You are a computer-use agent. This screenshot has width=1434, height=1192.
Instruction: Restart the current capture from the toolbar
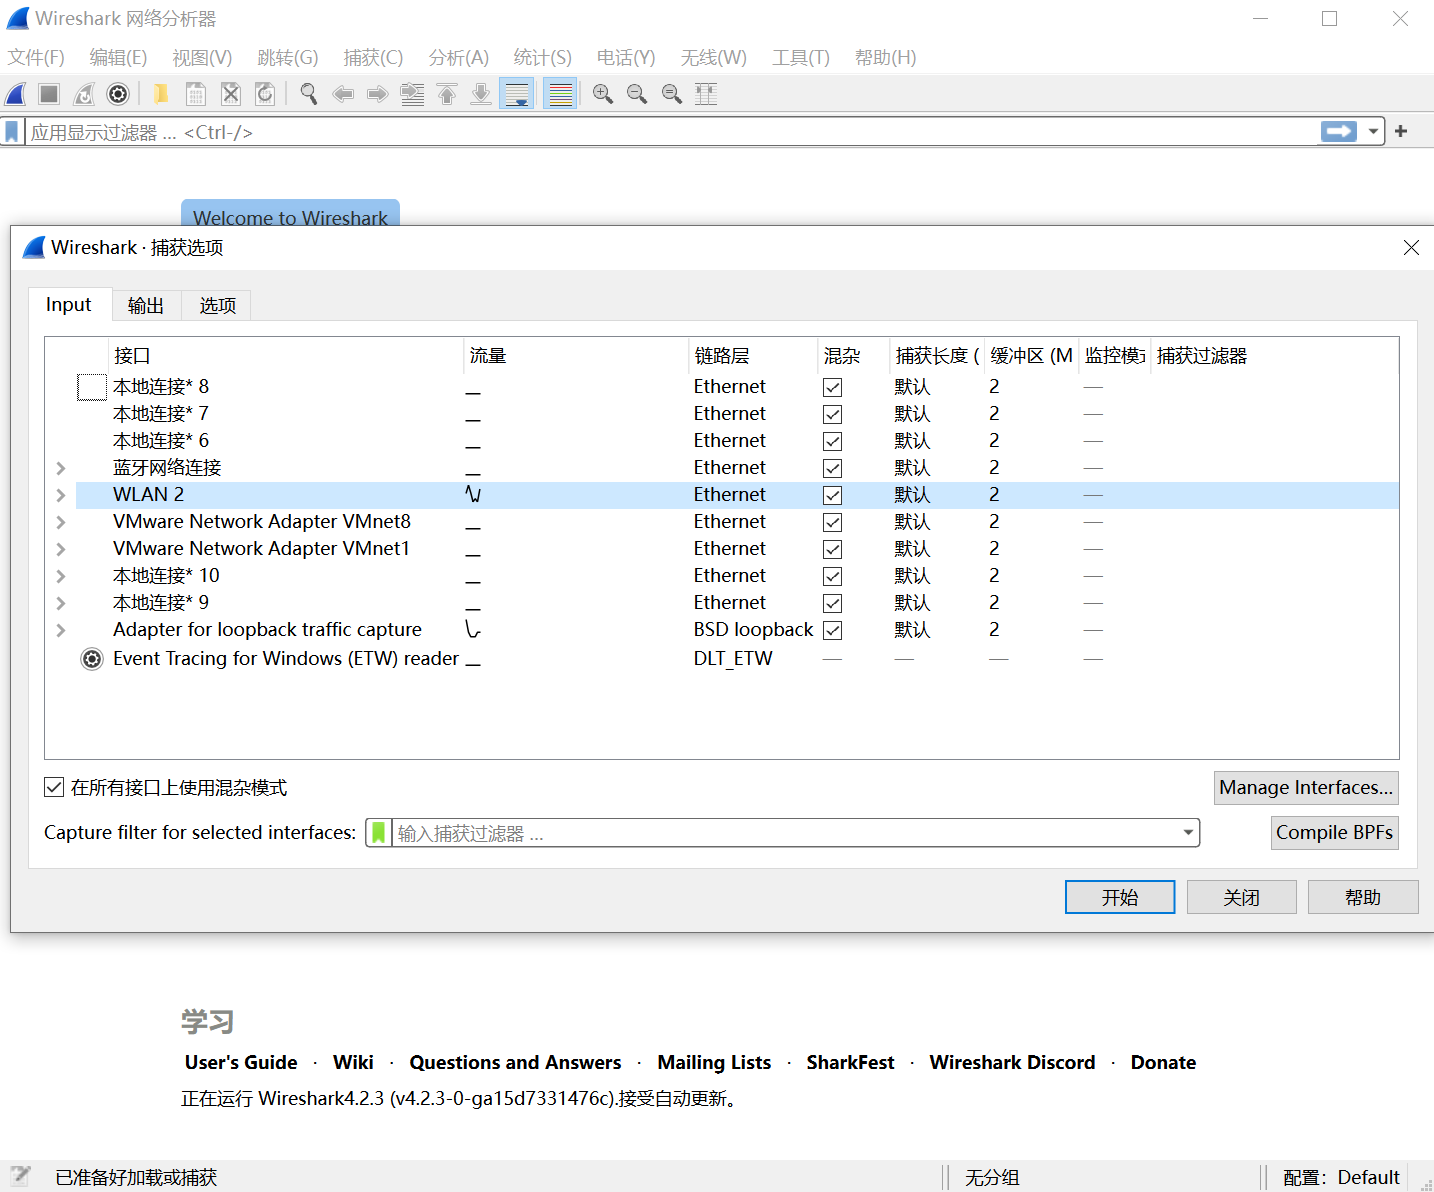pyautogui.click(x=84, y=94)
